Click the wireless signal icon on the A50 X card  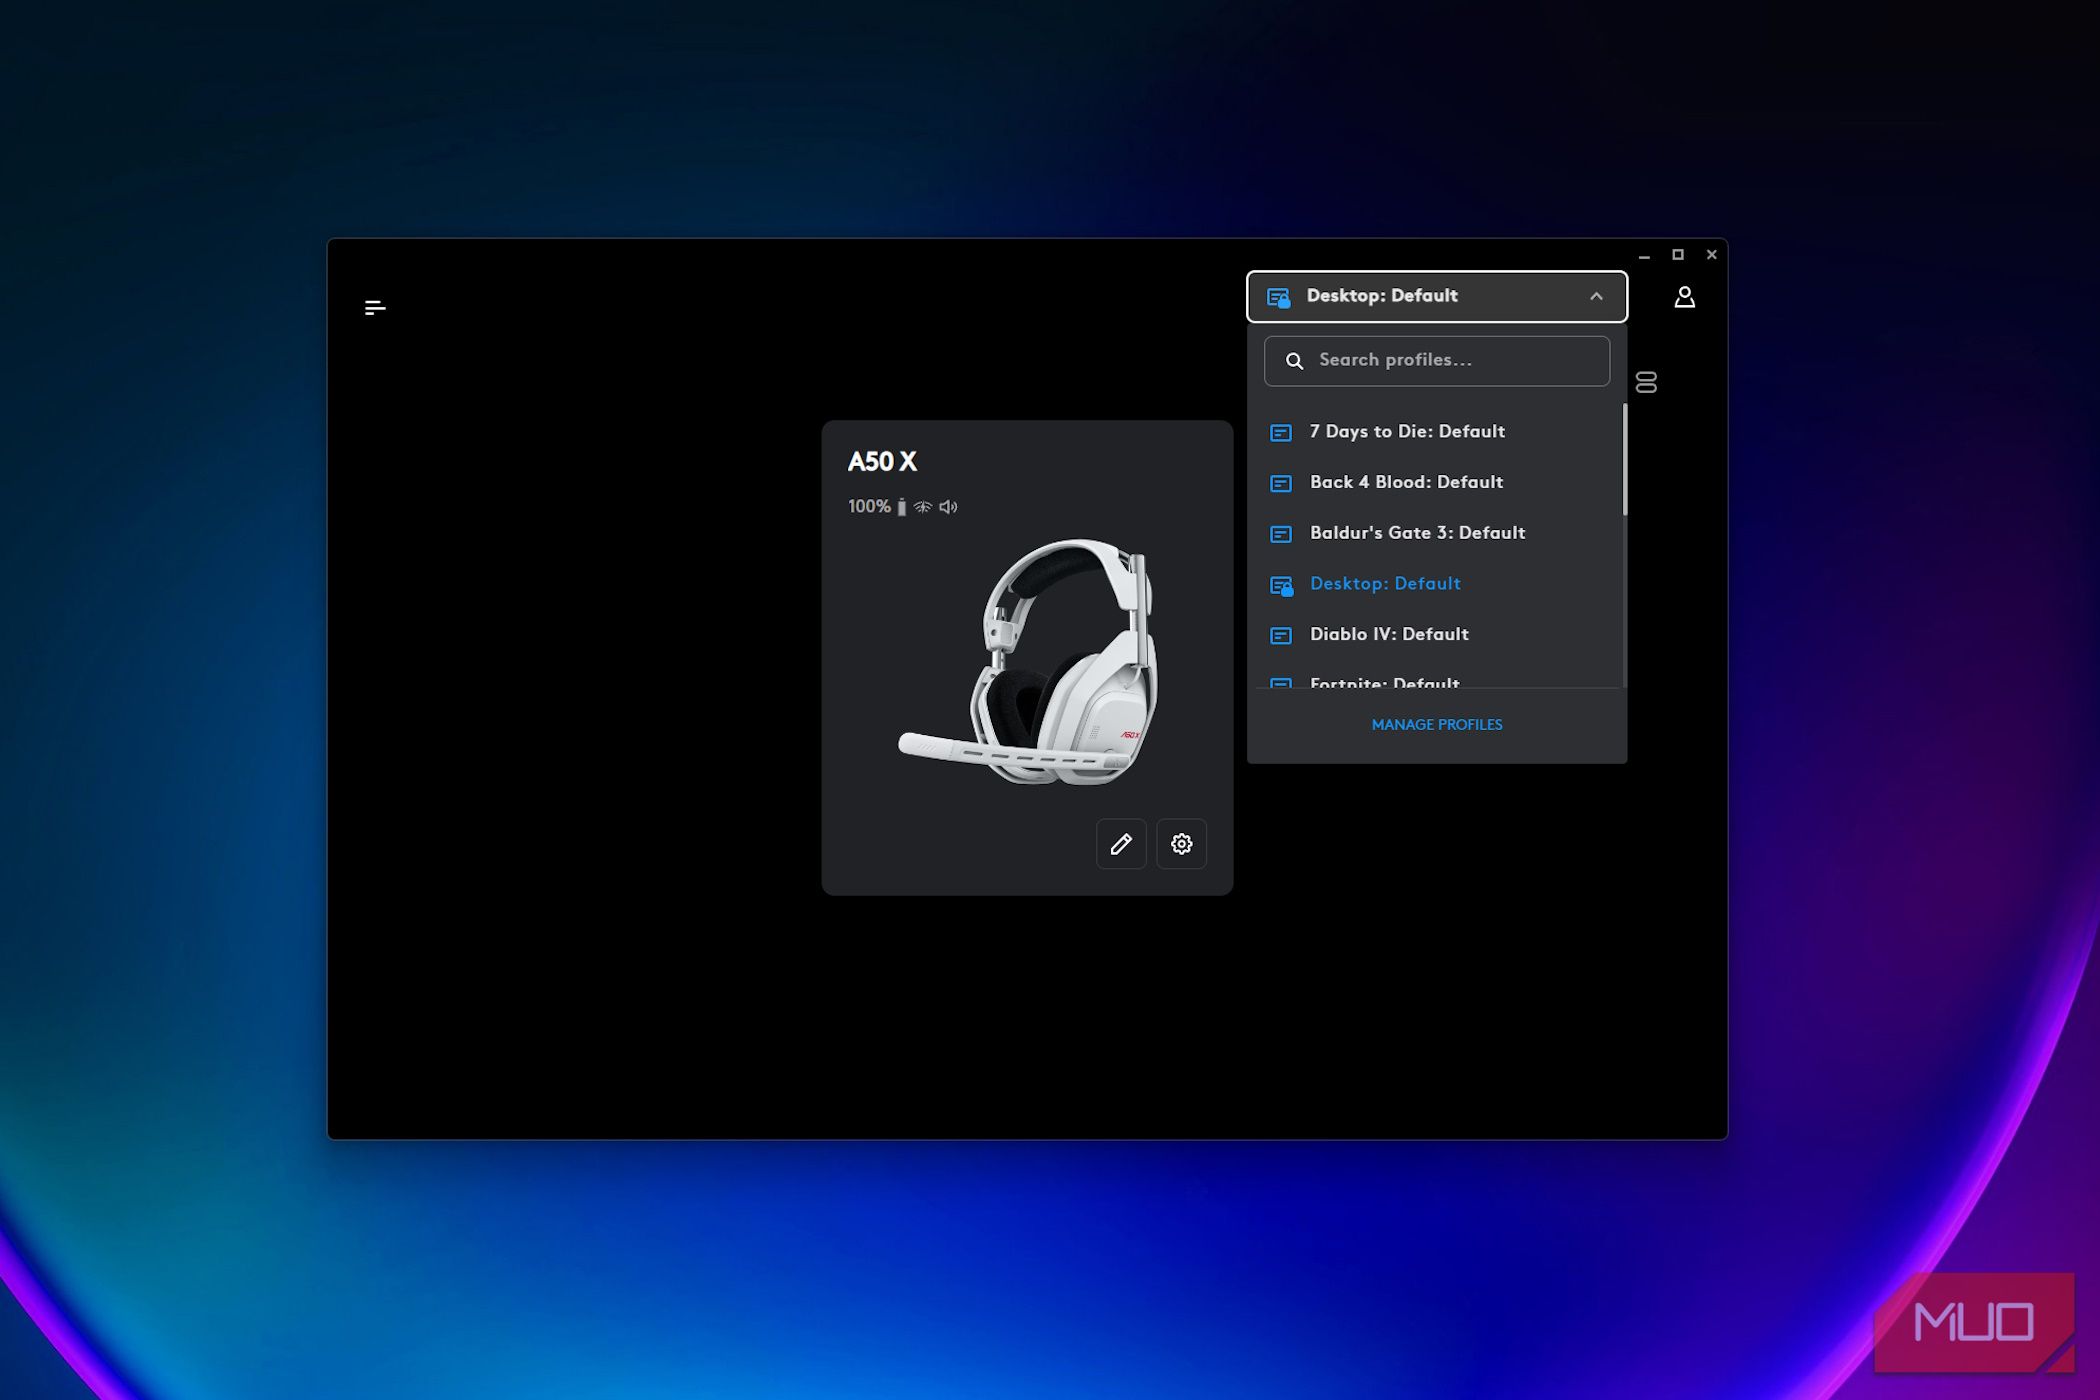(921, 506)
